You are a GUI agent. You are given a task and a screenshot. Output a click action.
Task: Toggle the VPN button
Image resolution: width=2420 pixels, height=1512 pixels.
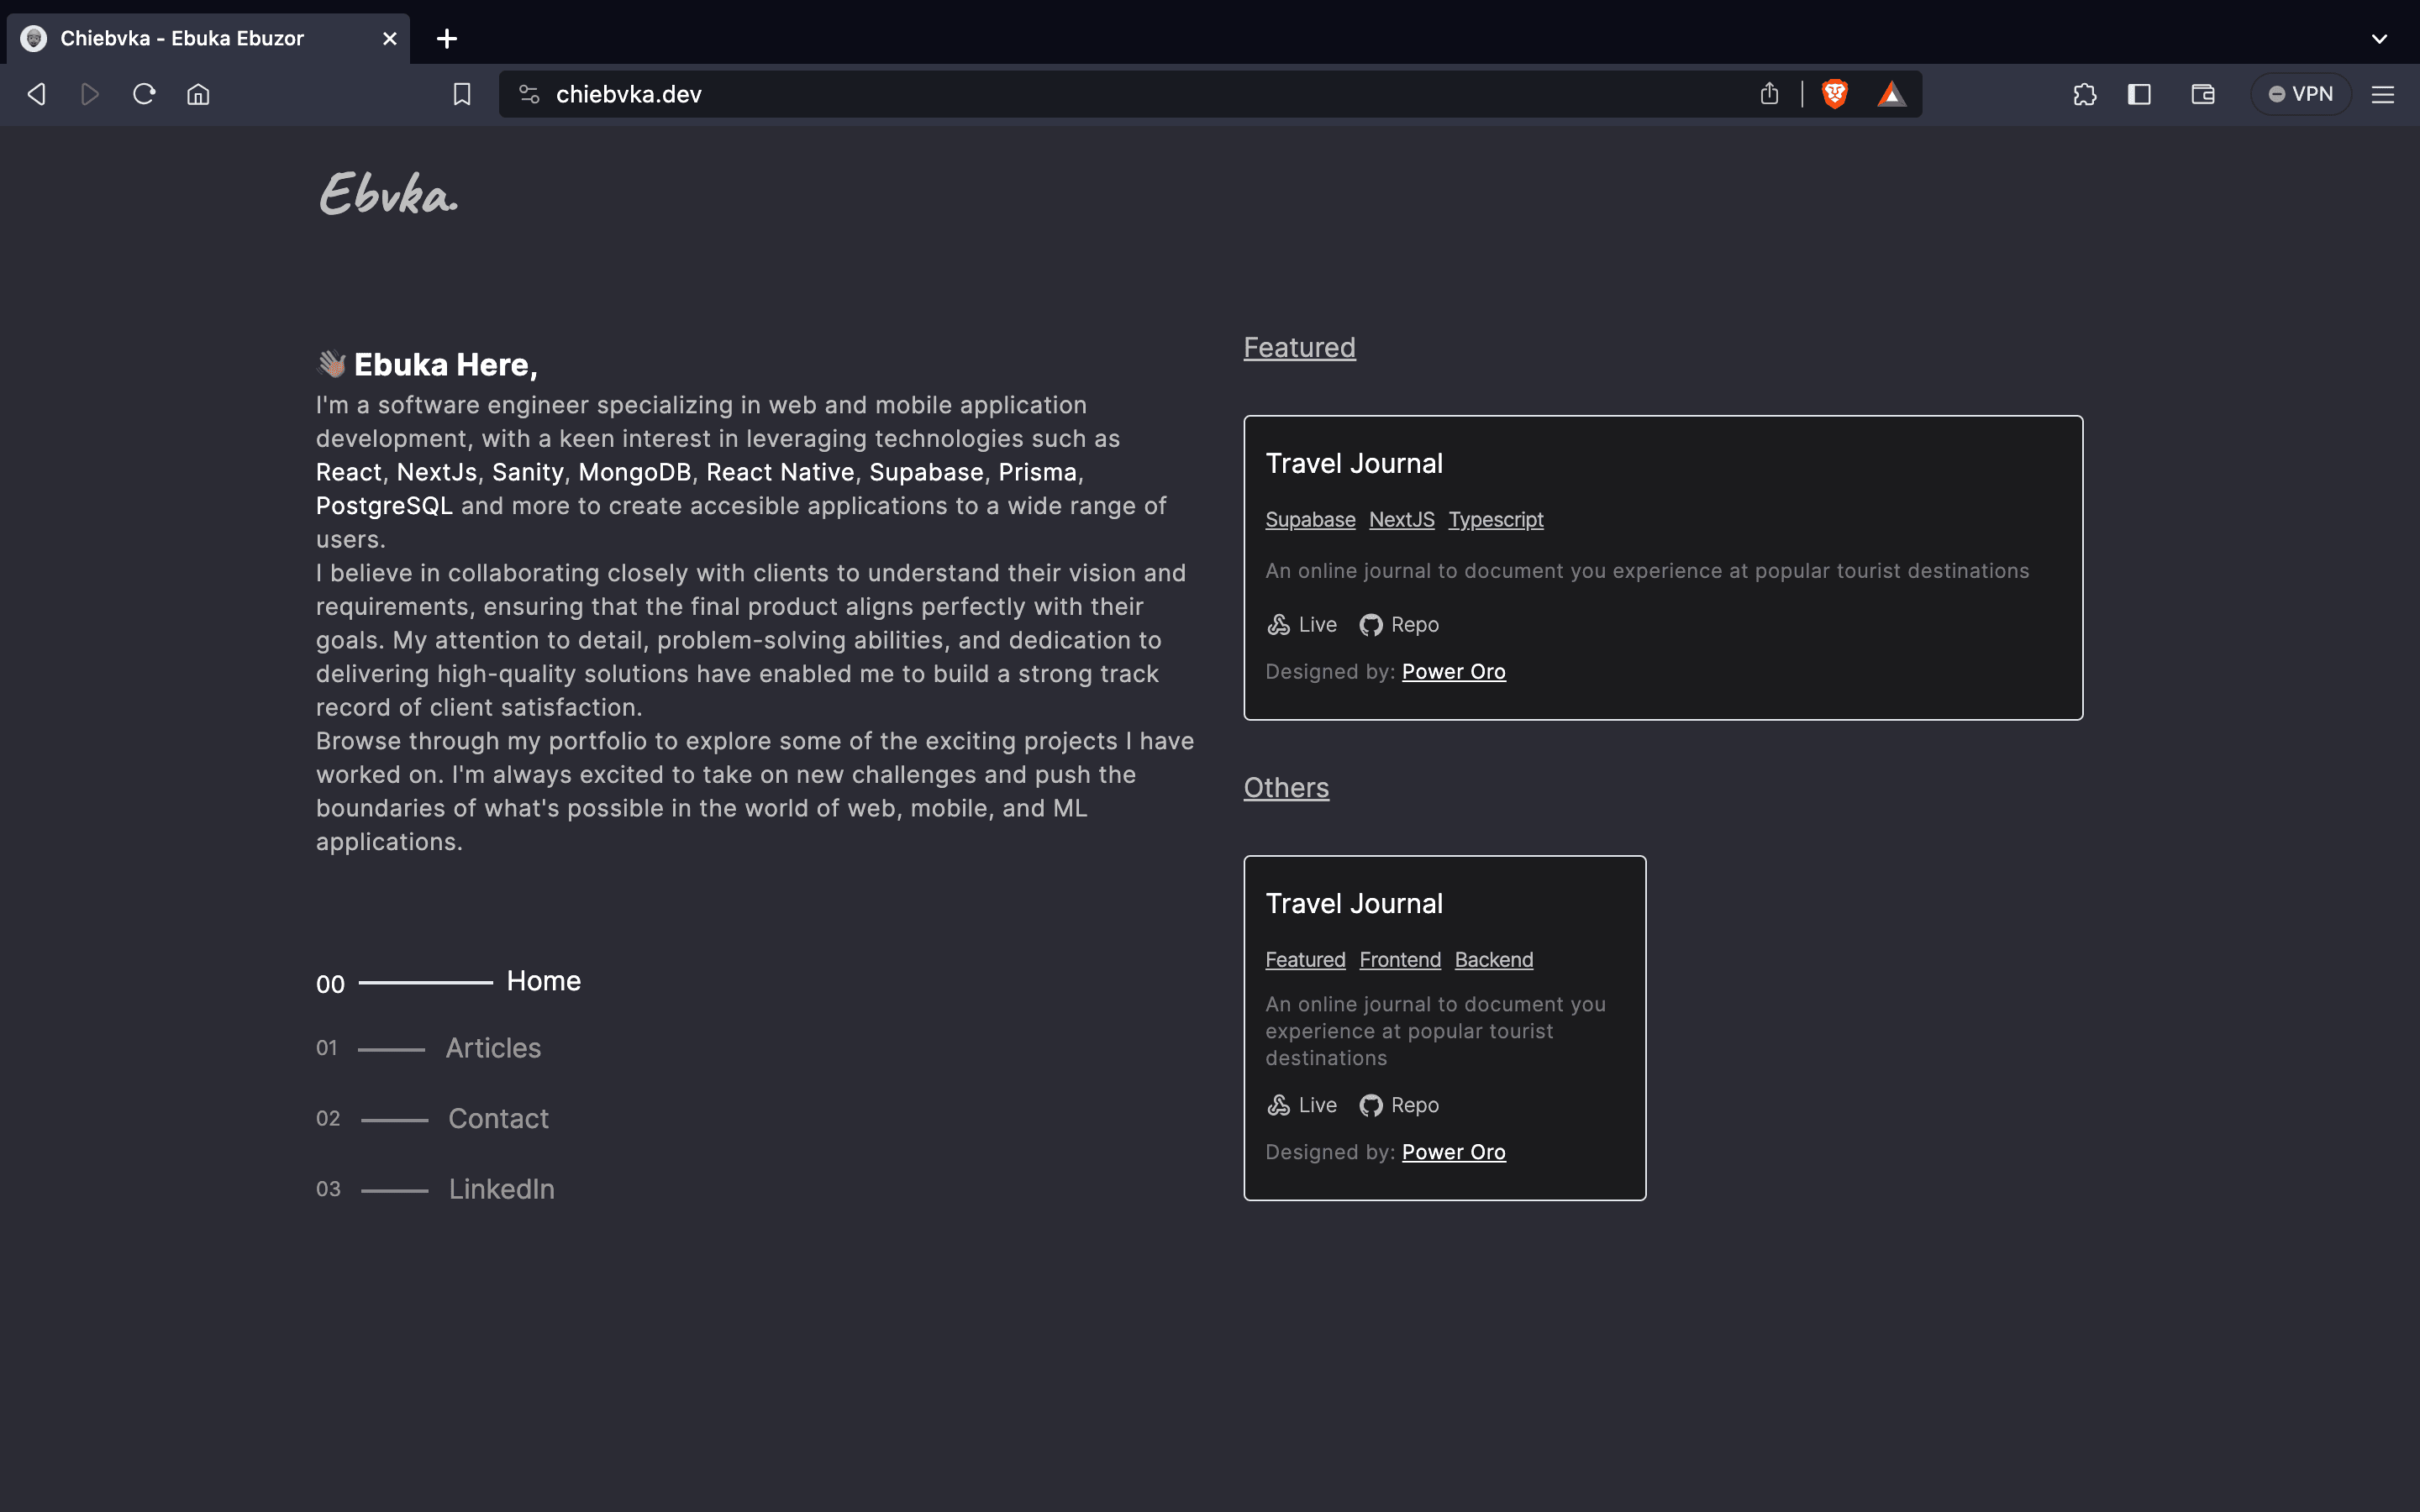pos(2300,94)
